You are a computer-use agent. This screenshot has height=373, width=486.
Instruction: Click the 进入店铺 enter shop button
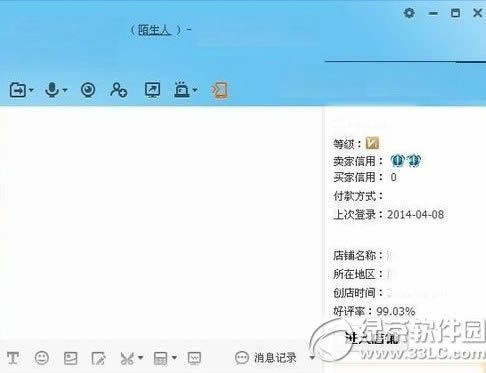pyautogui.click(x=372, y=338)
